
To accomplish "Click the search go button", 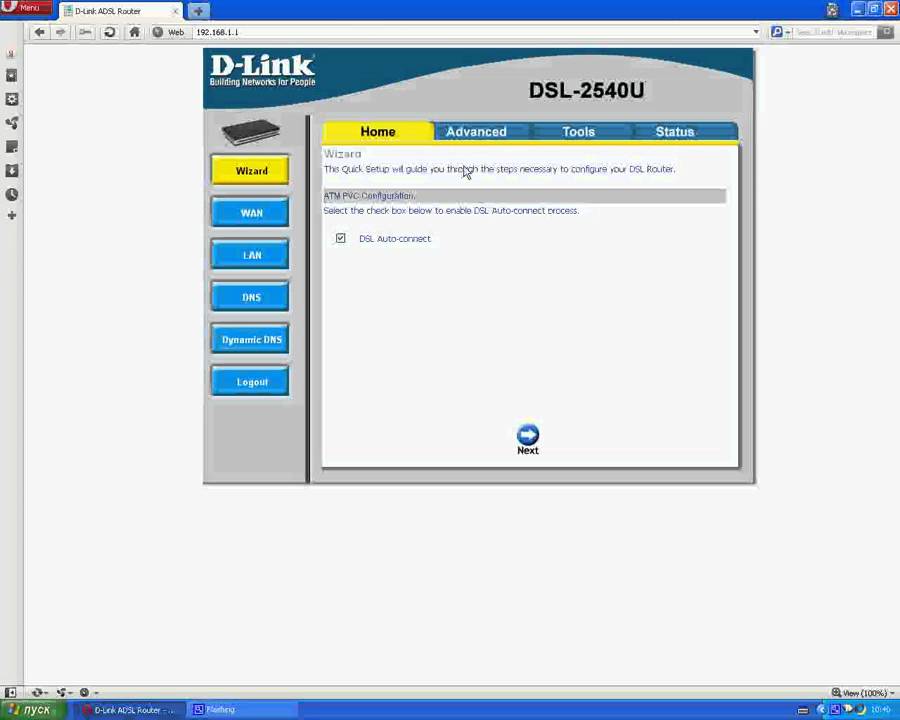I will (x=887, y=32).
